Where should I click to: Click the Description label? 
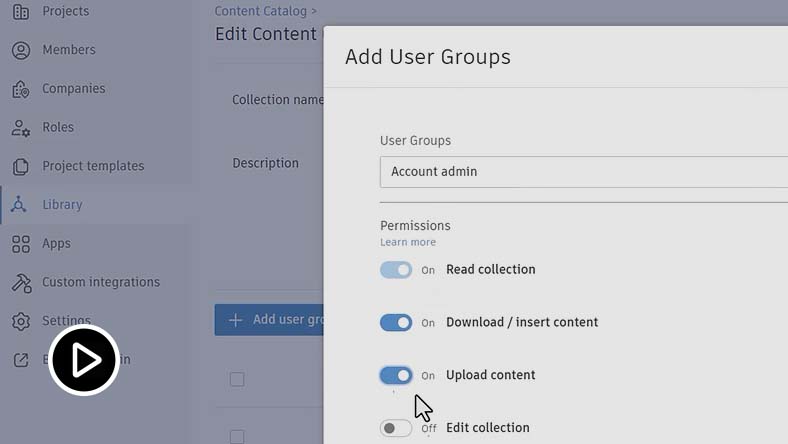(x=265, y=163)
